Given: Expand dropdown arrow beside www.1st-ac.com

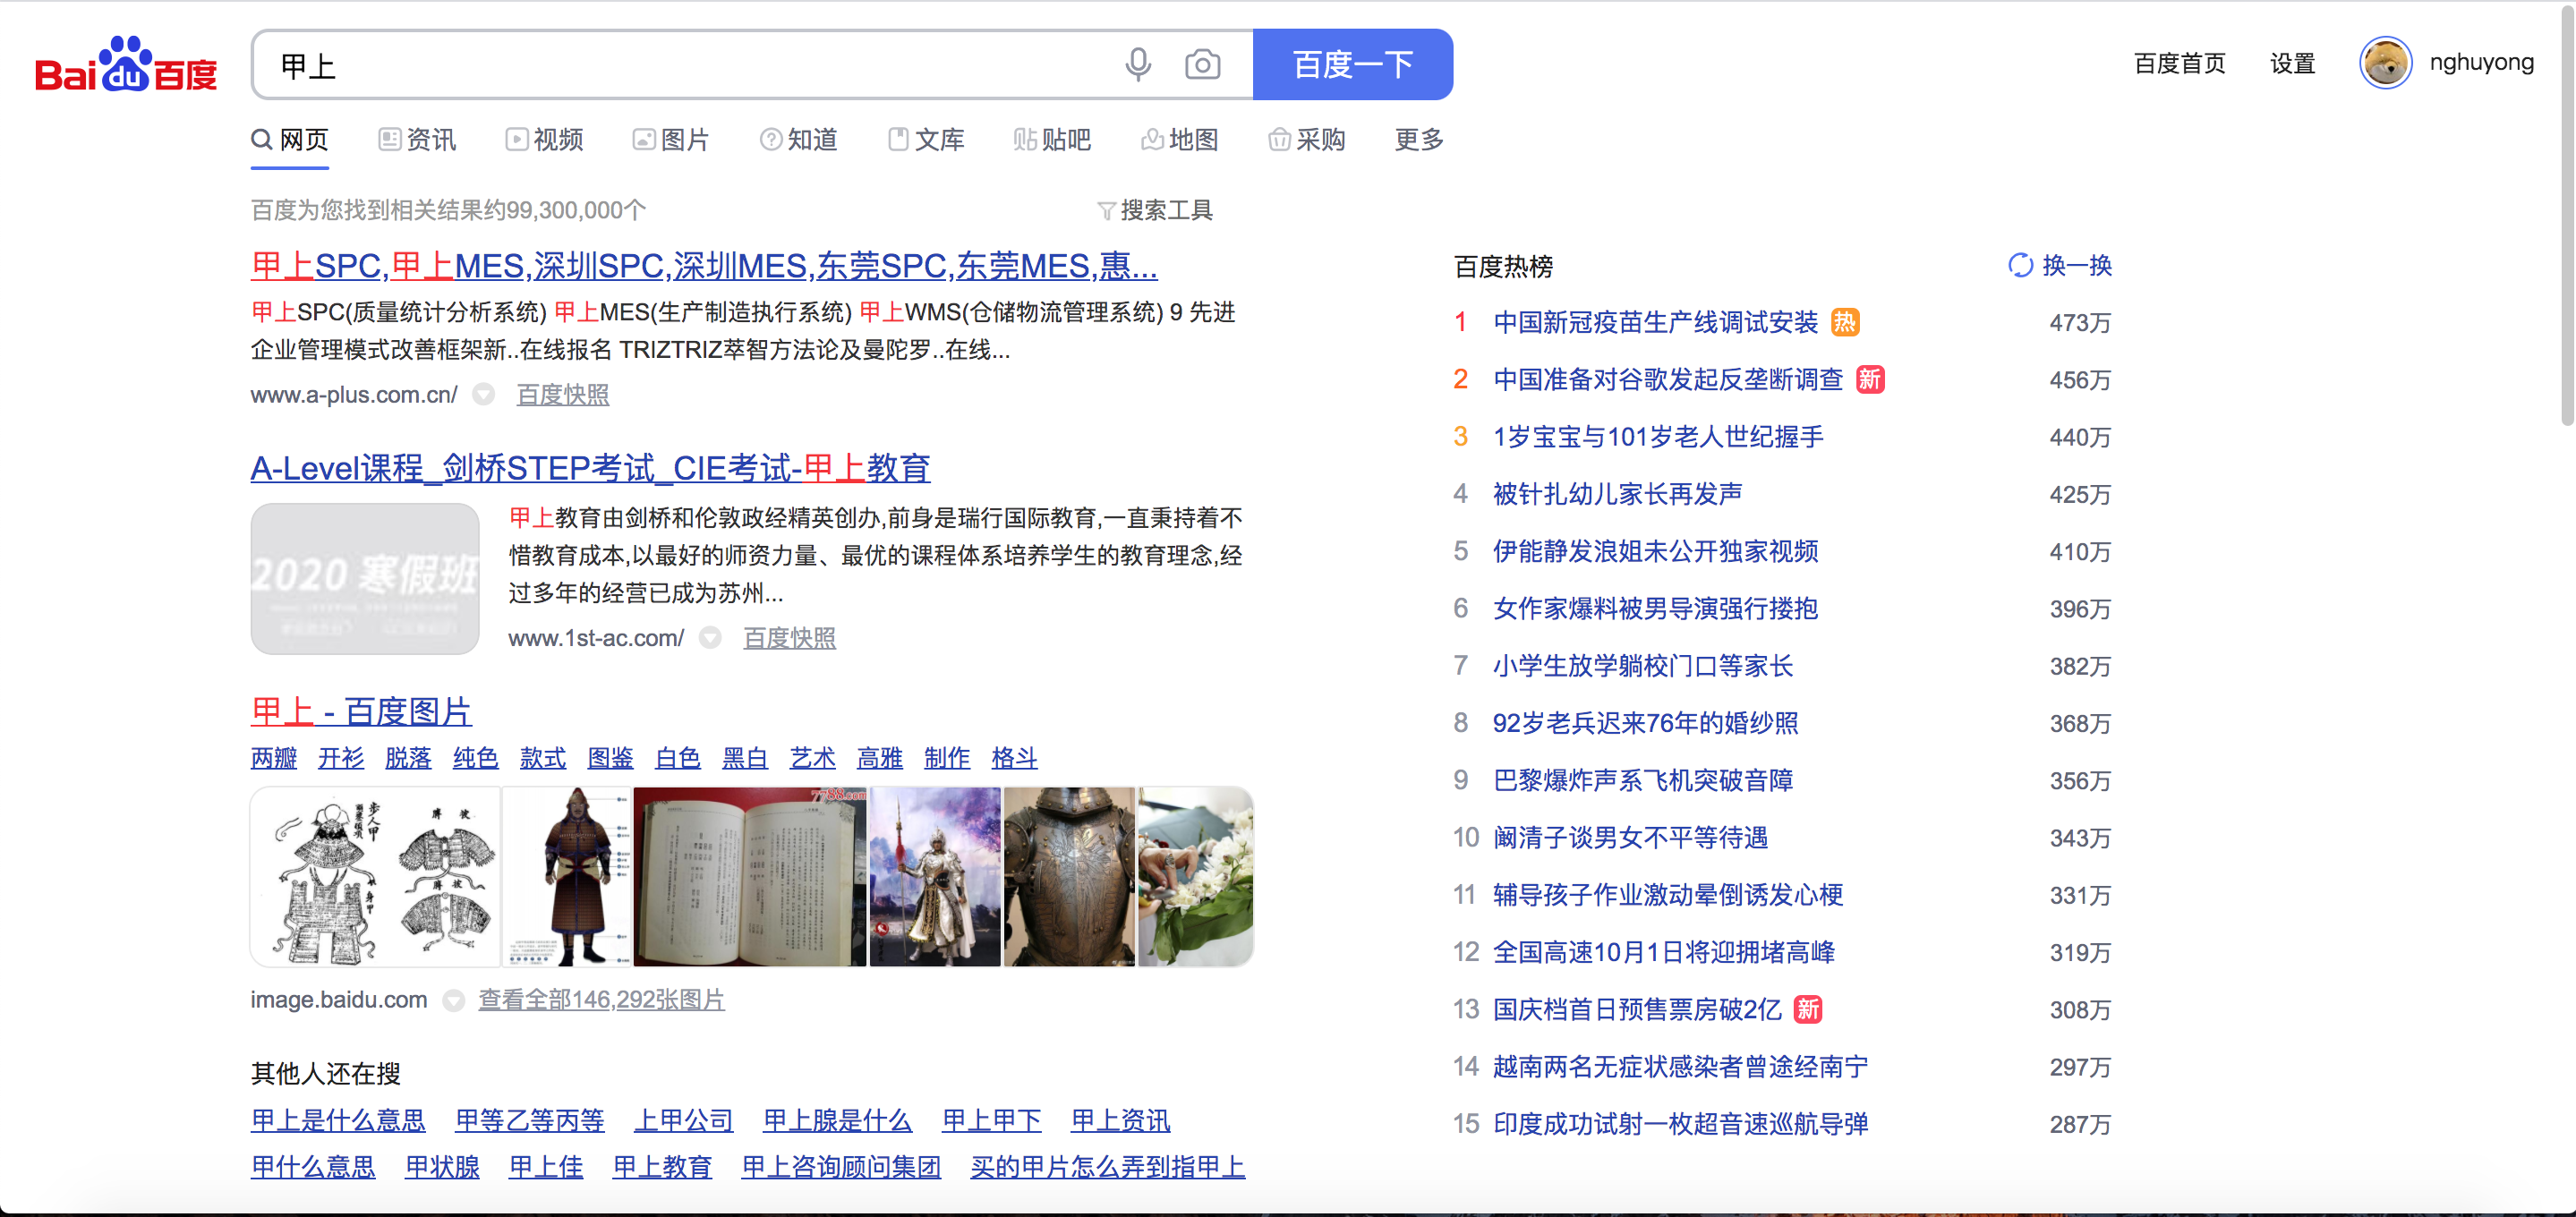Looking at the screenshot, I should click(x=710, y=638).
